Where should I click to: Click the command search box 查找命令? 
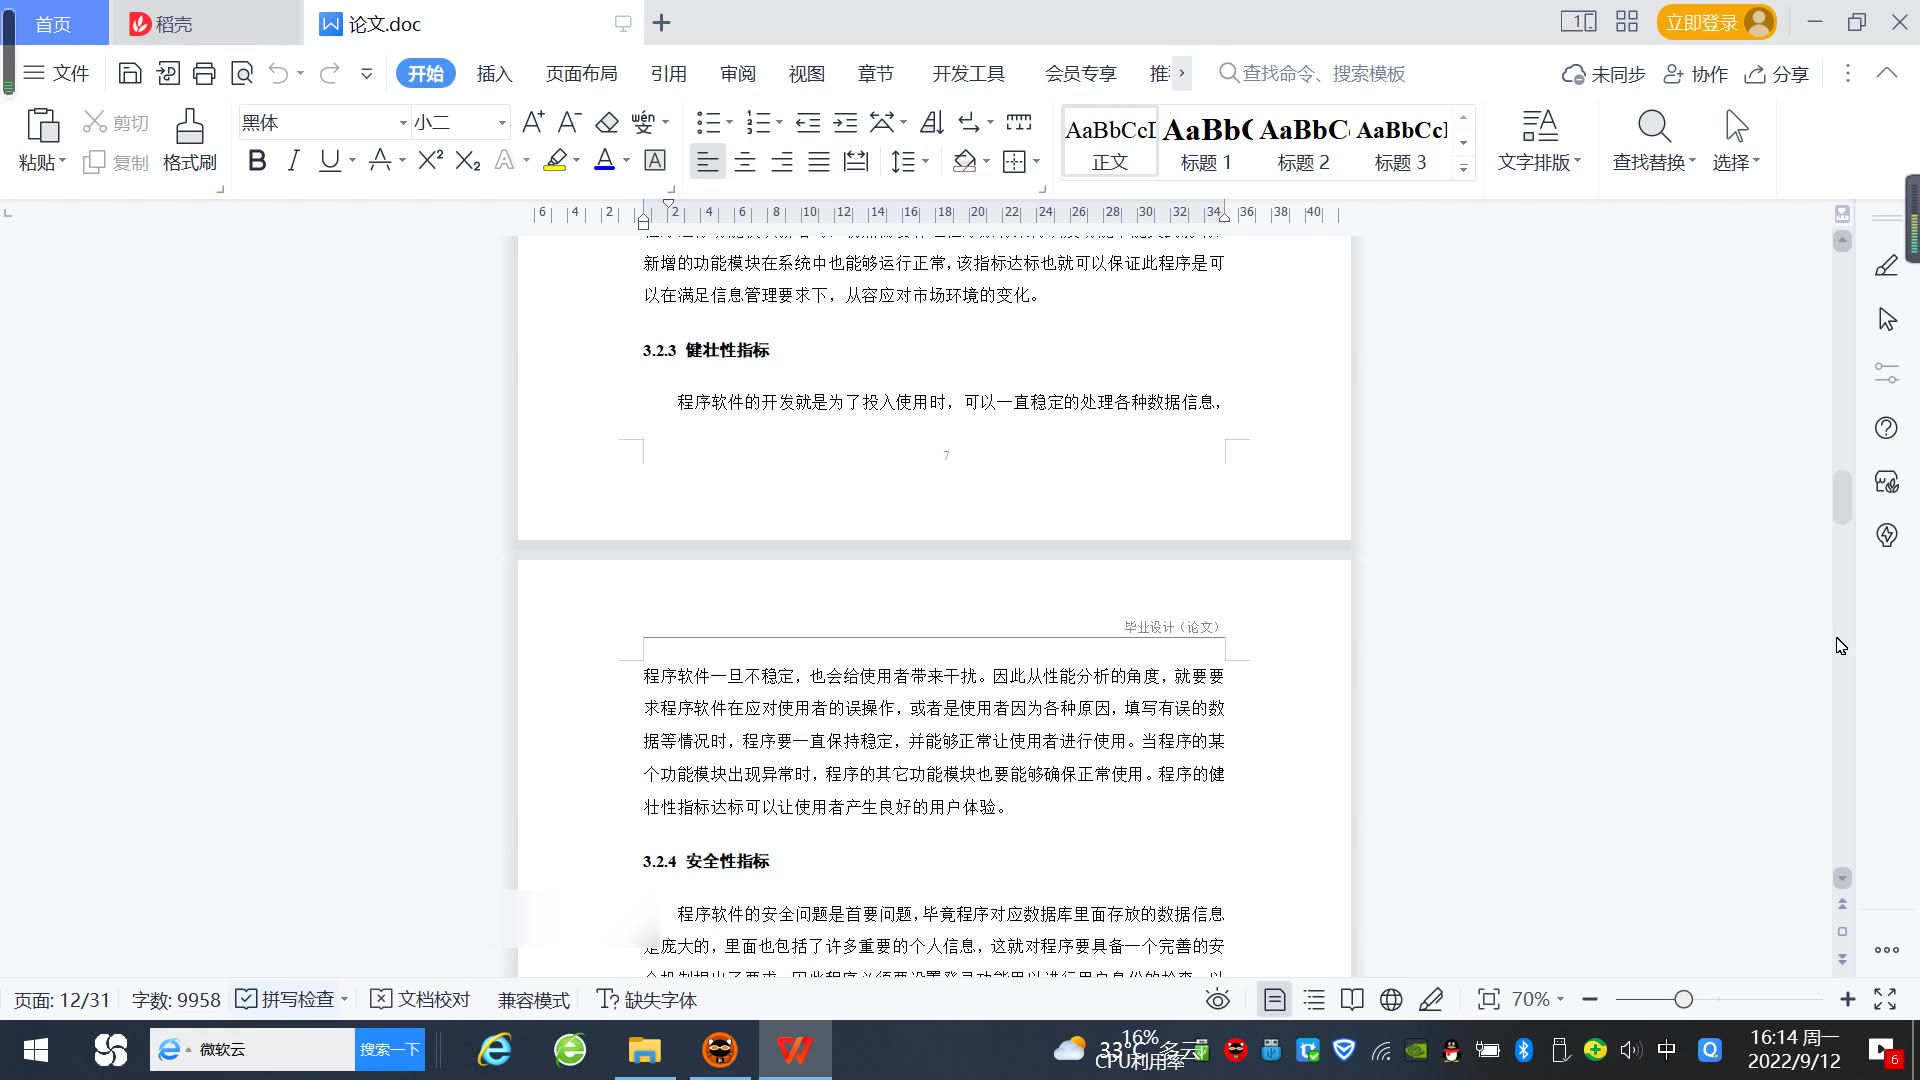pos(1322,73)
